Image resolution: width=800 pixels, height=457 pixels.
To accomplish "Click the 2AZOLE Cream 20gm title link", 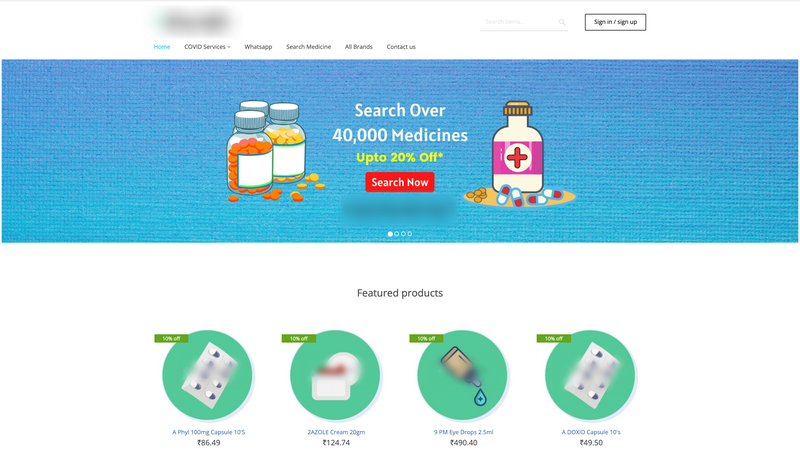I will [x=336, y=432].
